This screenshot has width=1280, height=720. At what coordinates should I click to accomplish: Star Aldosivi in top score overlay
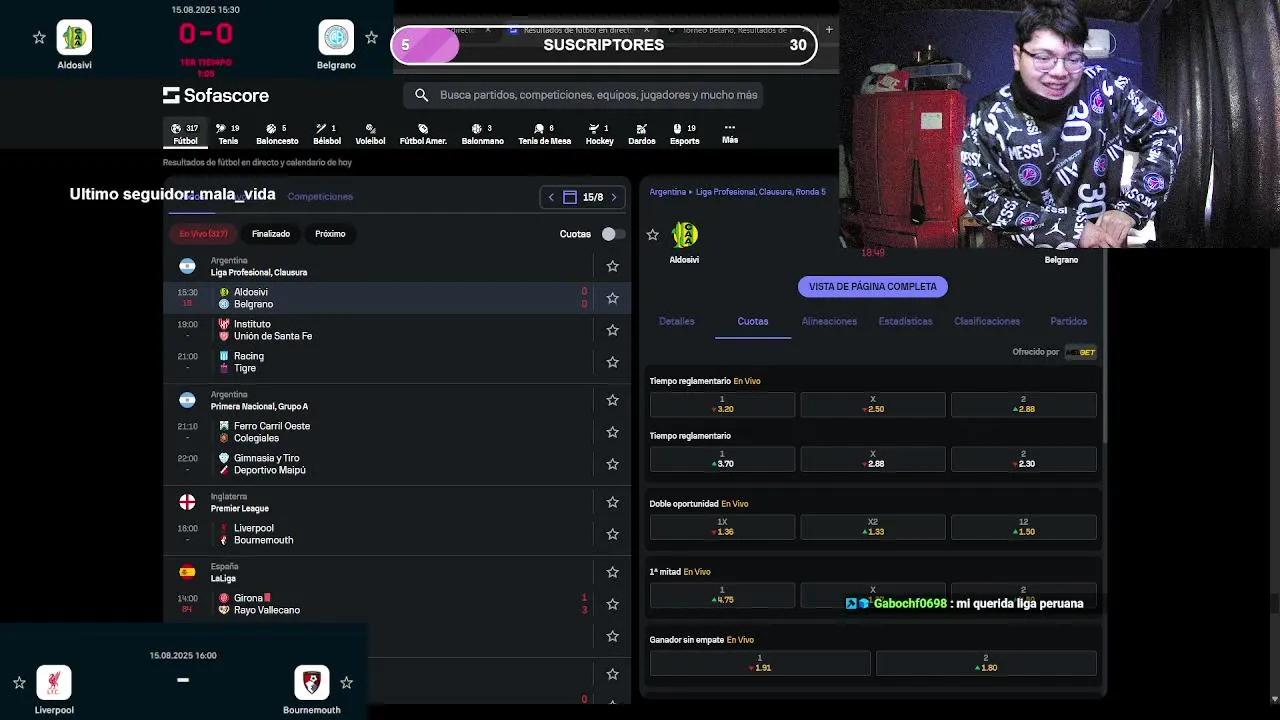point(39,37)
